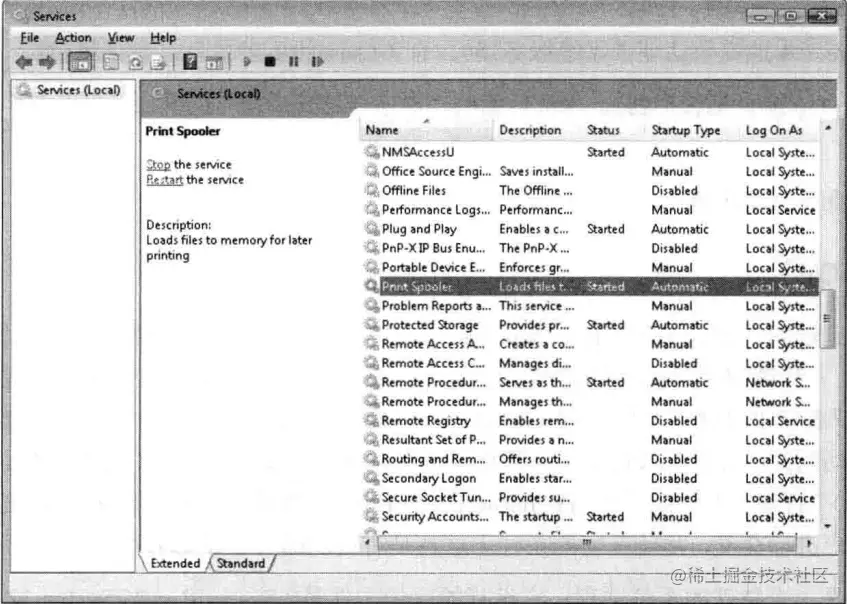Click the Refresh toolbar icon
847x604 pixels.
point(135,63)
